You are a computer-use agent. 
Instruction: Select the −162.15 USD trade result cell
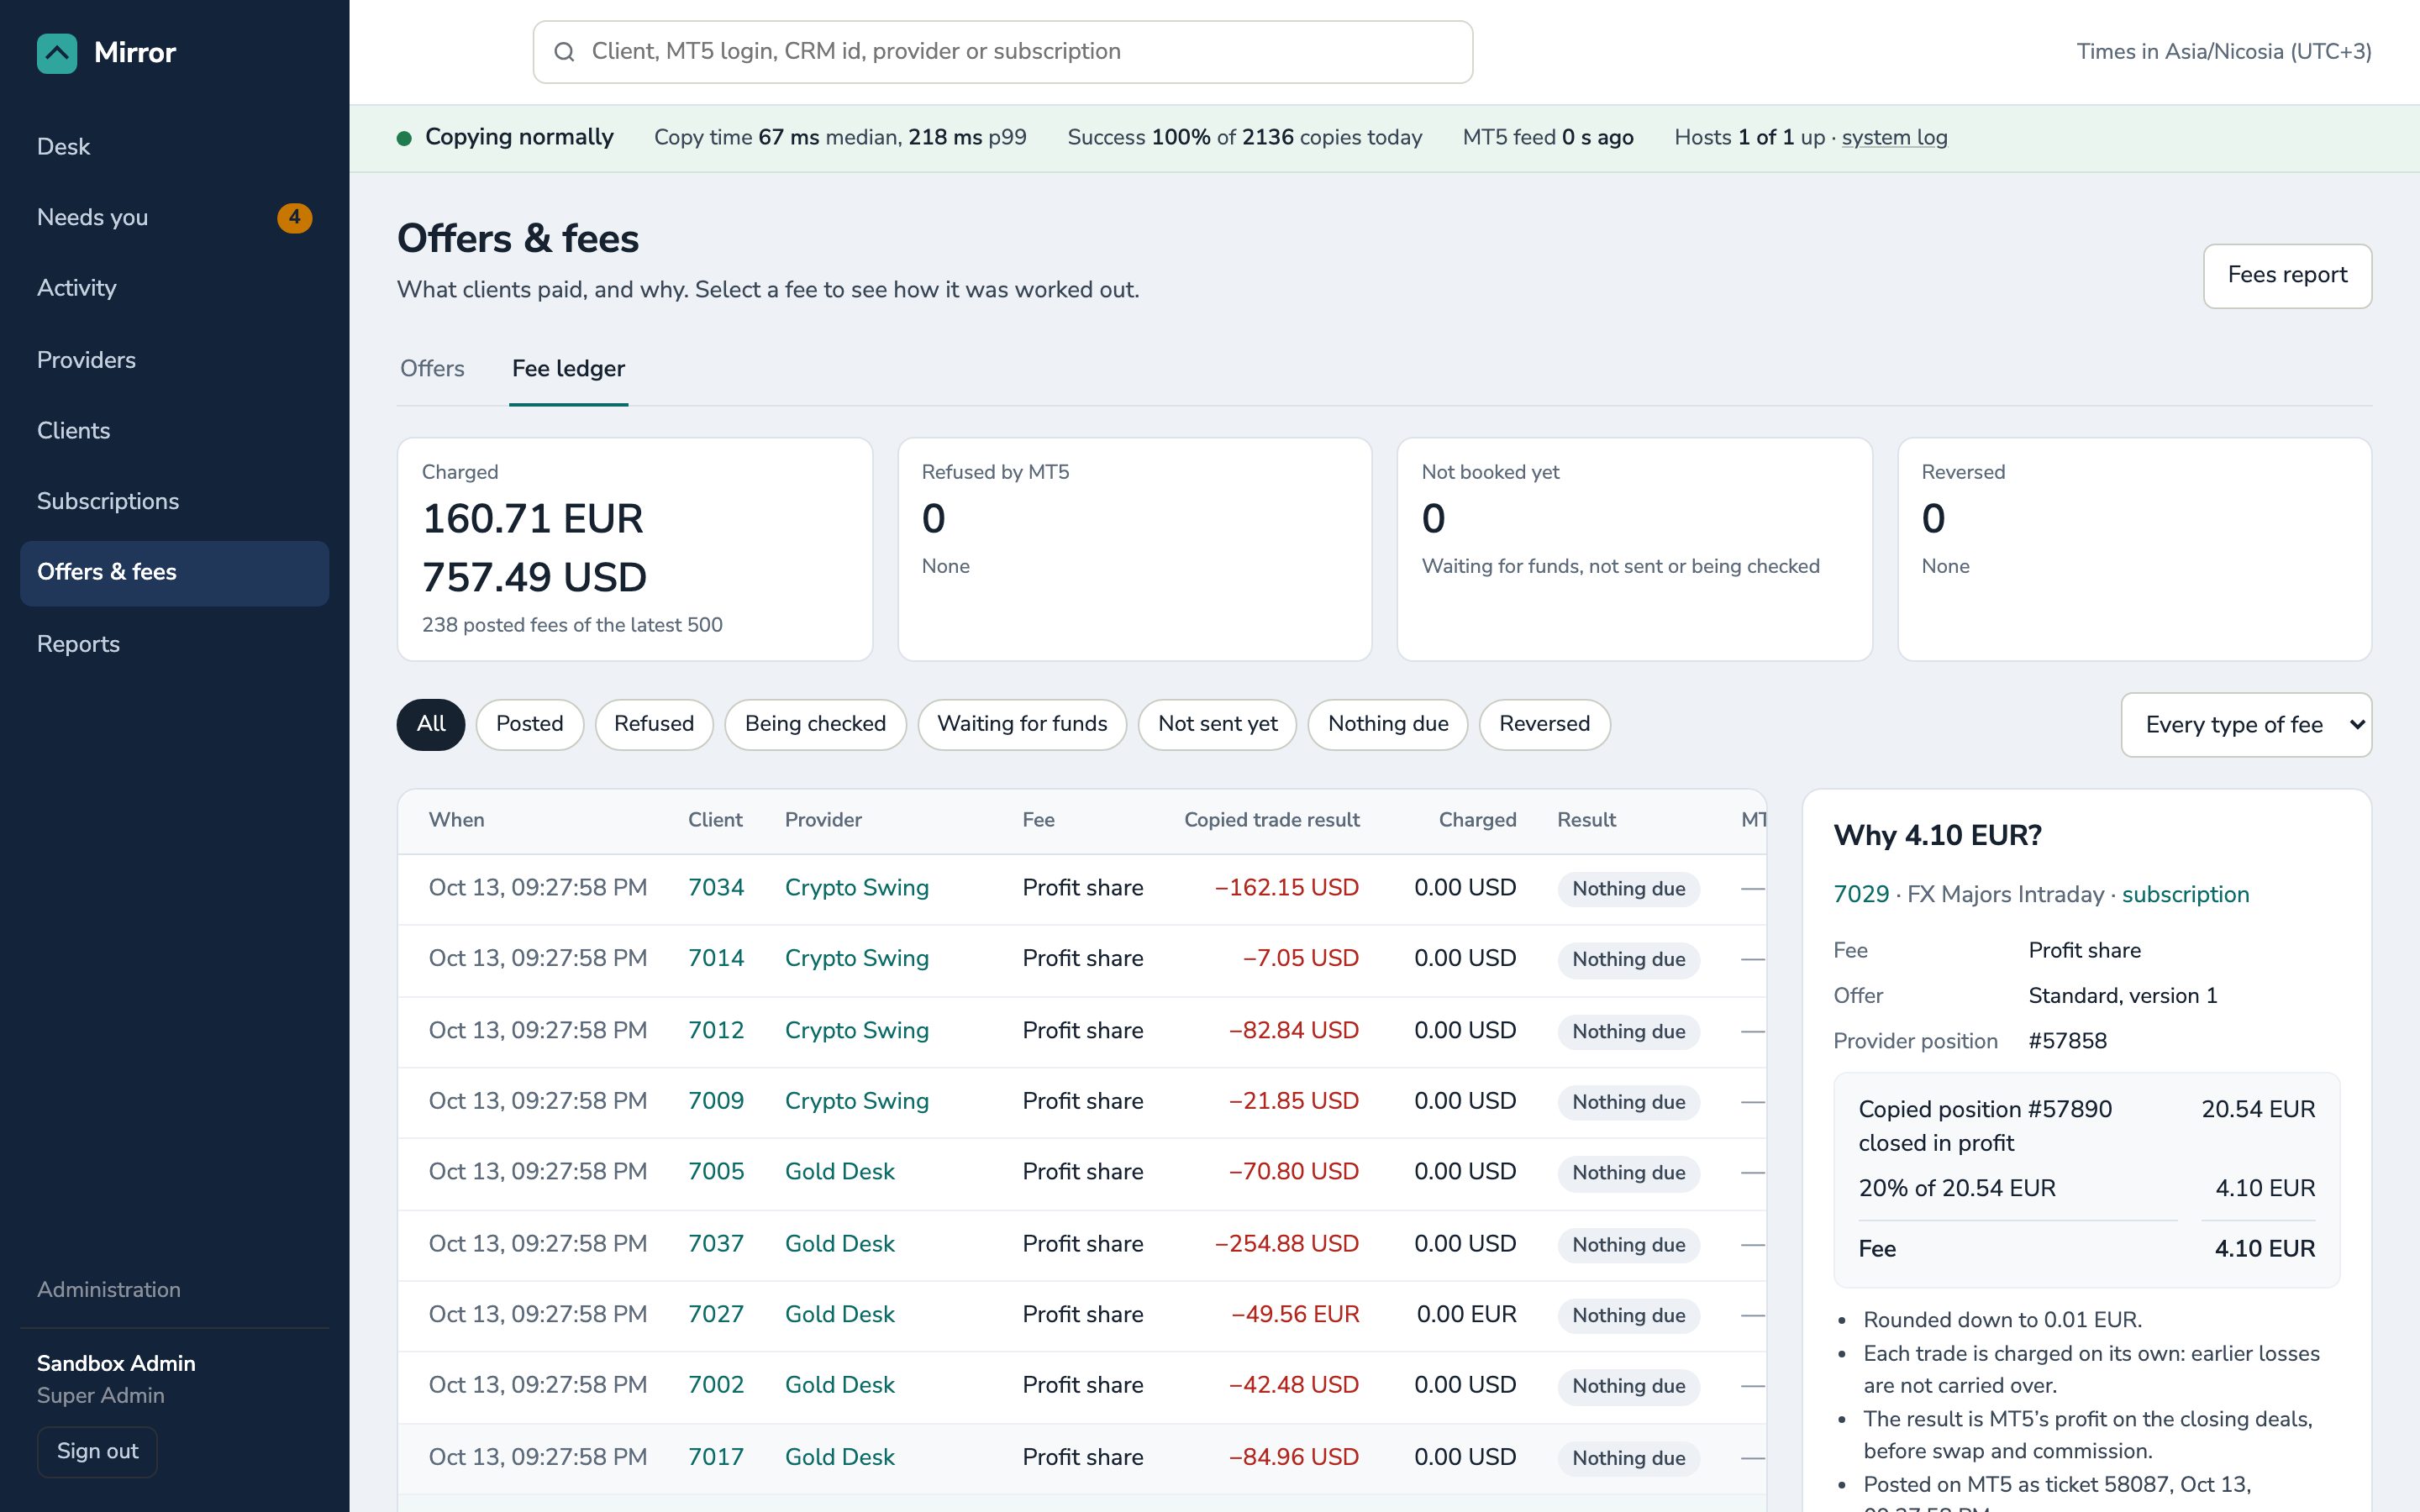pyautogui.click(x=1286, y=888)
